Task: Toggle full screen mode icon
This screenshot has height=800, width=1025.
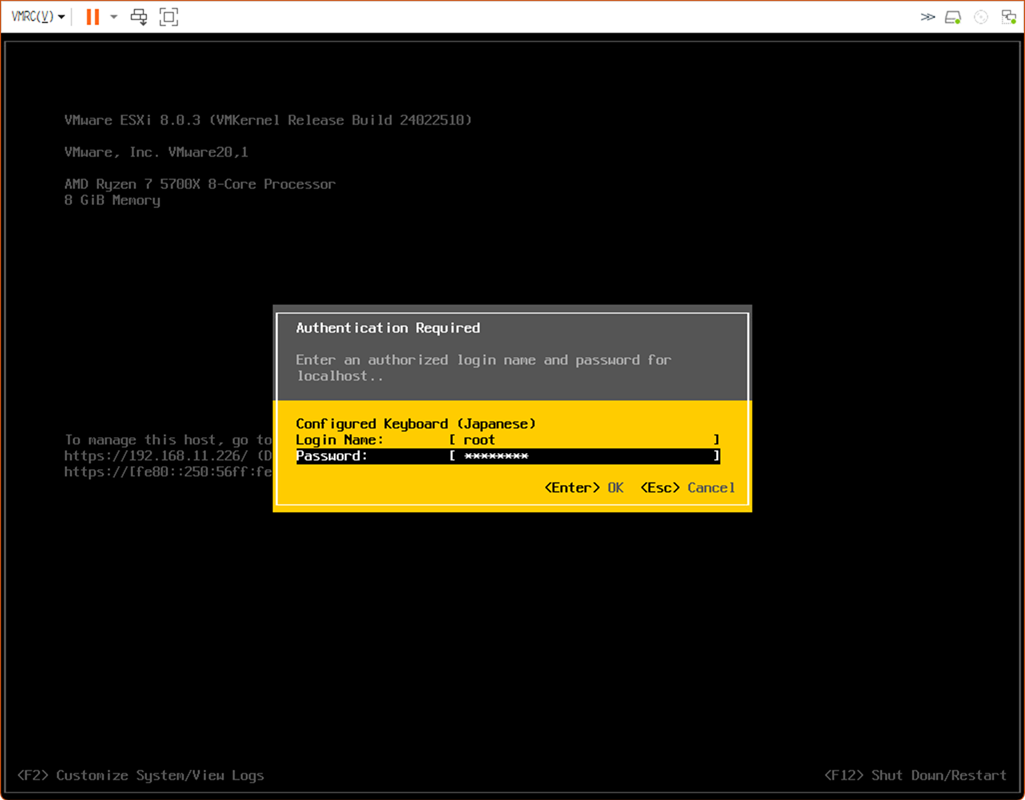Action: 169,16
